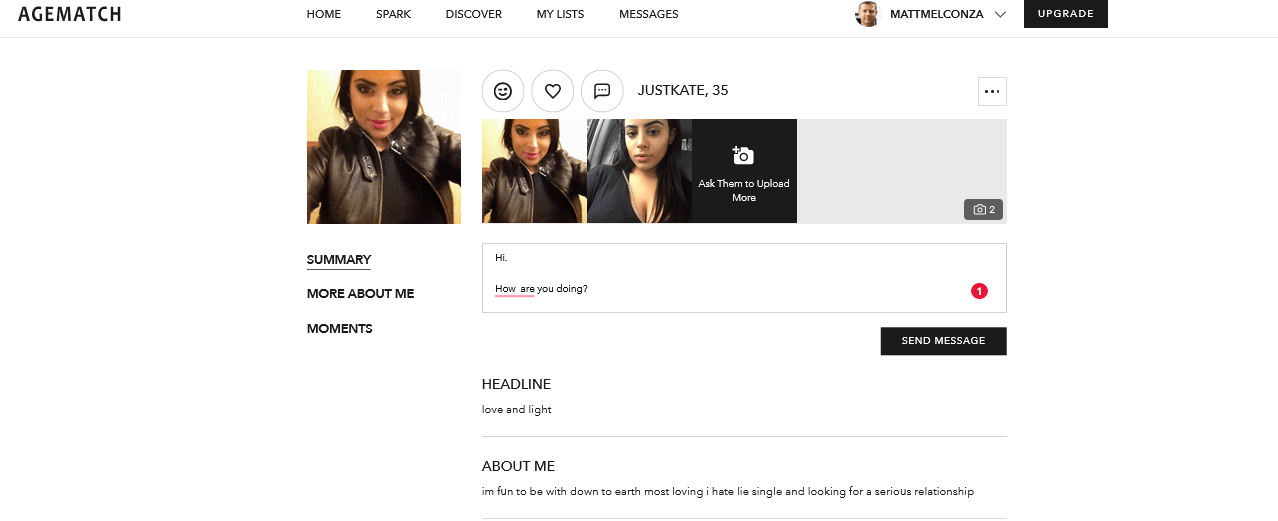Click the JUSTKATE, 35 profile name
The height and width of the screenshot is (521, 1278).
coord(683,91)
